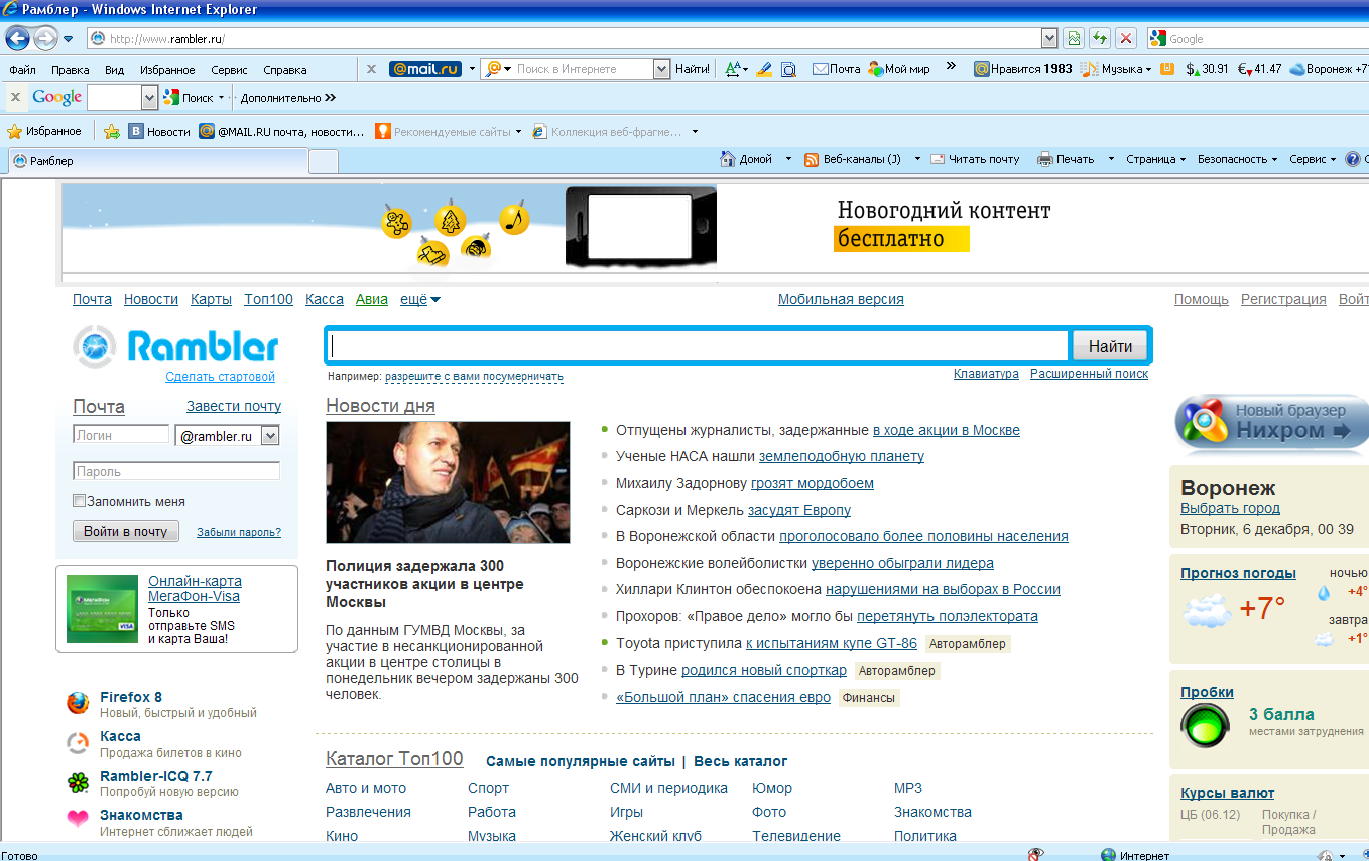Viewport: 1369px width, 861px height.
Task: Open the Мобильная версия link
Action: tap(841, 299)
